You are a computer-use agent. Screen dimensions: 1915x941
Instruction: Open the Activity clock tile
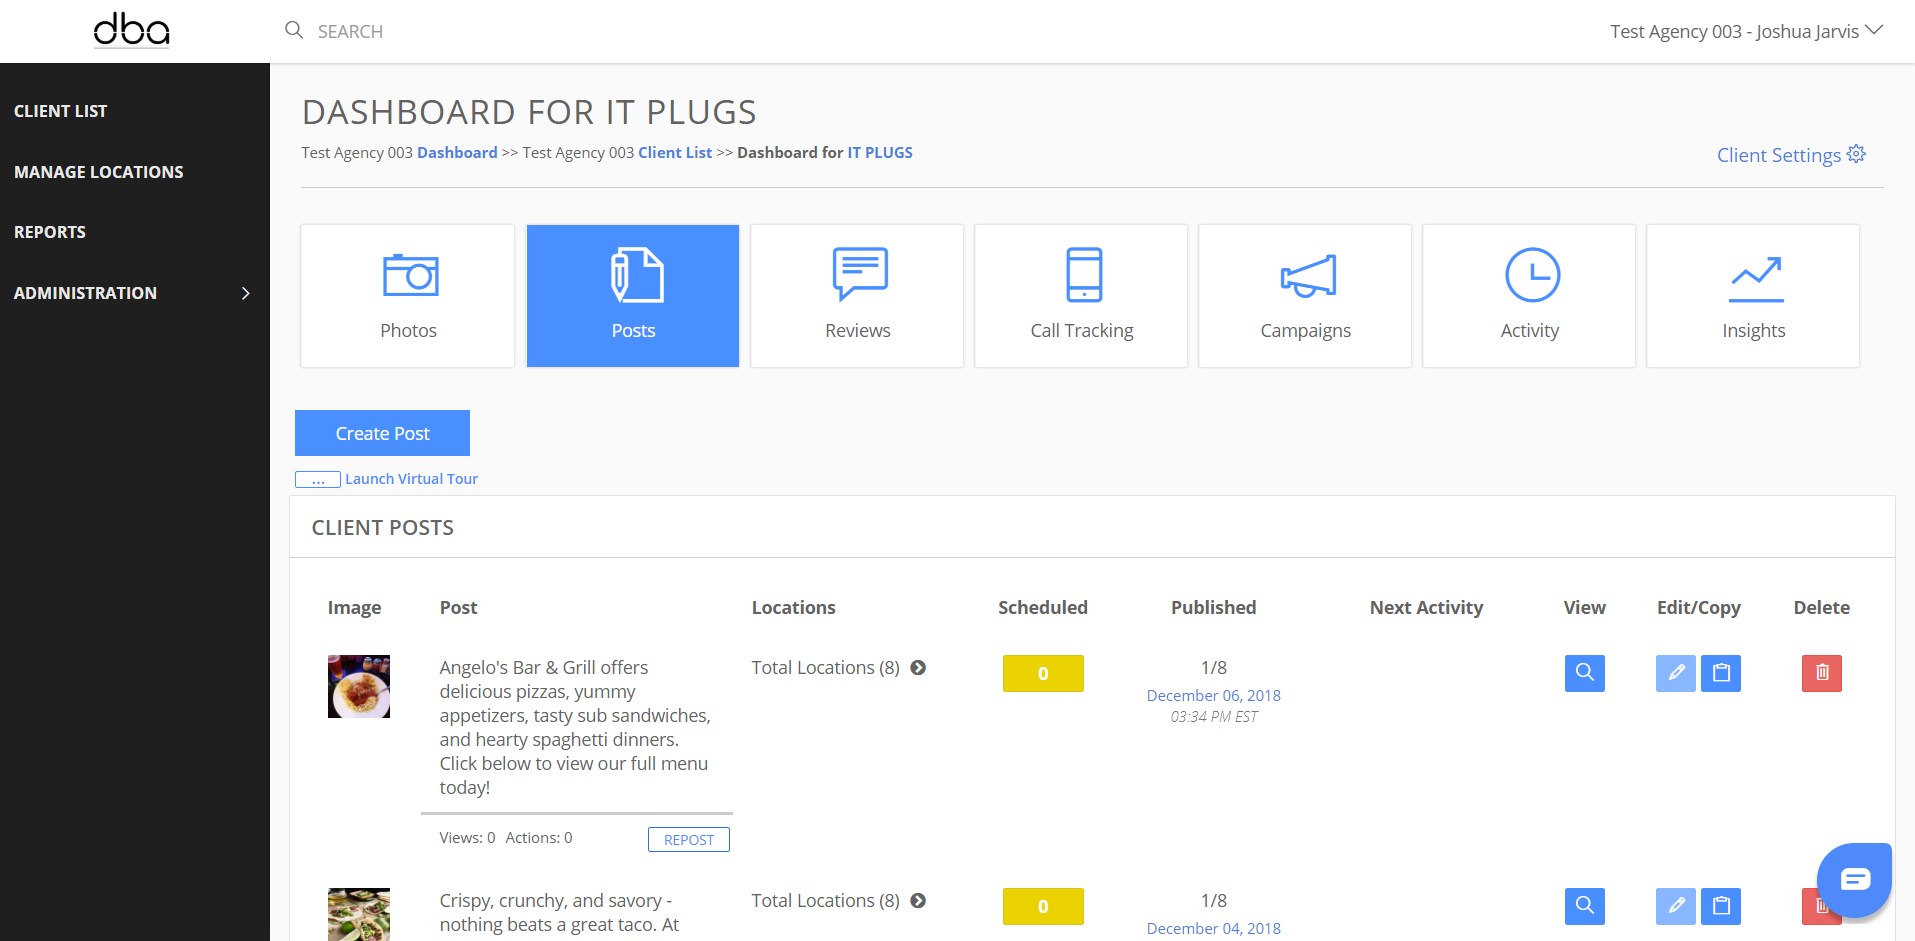point(1529,295)
